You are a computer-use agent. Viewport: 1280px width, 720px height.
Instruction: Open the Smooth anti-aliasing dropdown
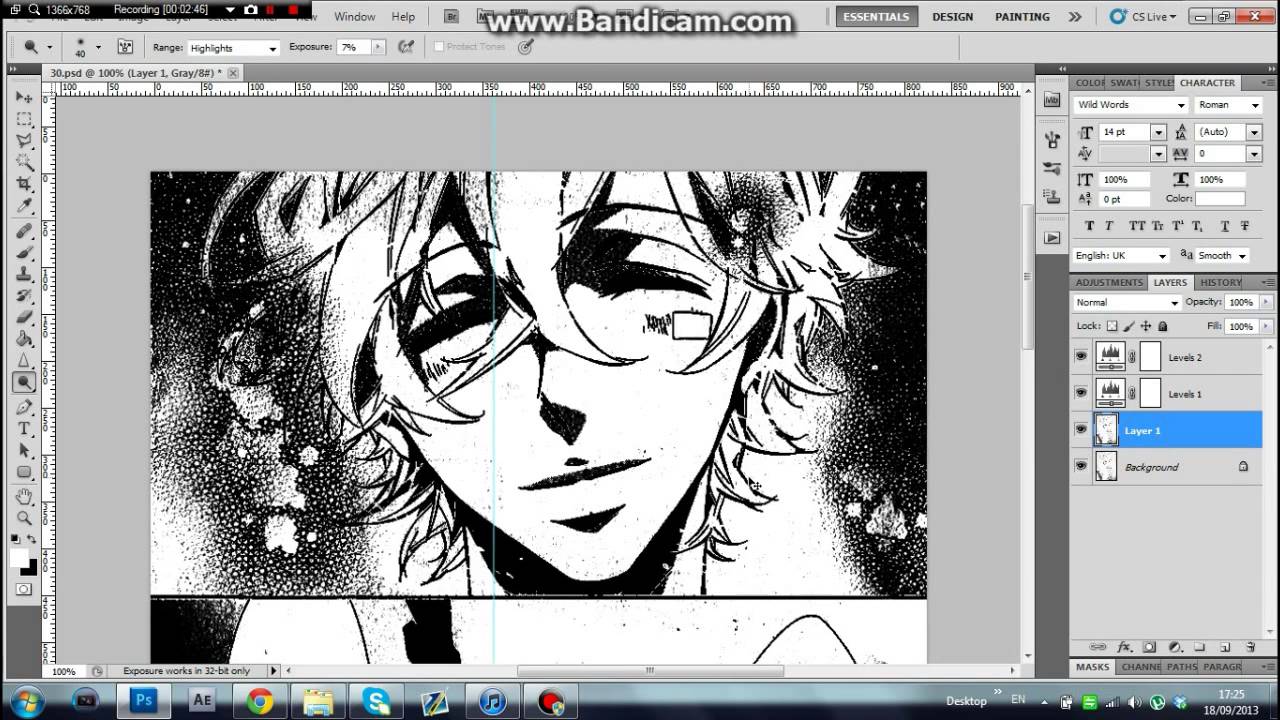pos(1222,256)
